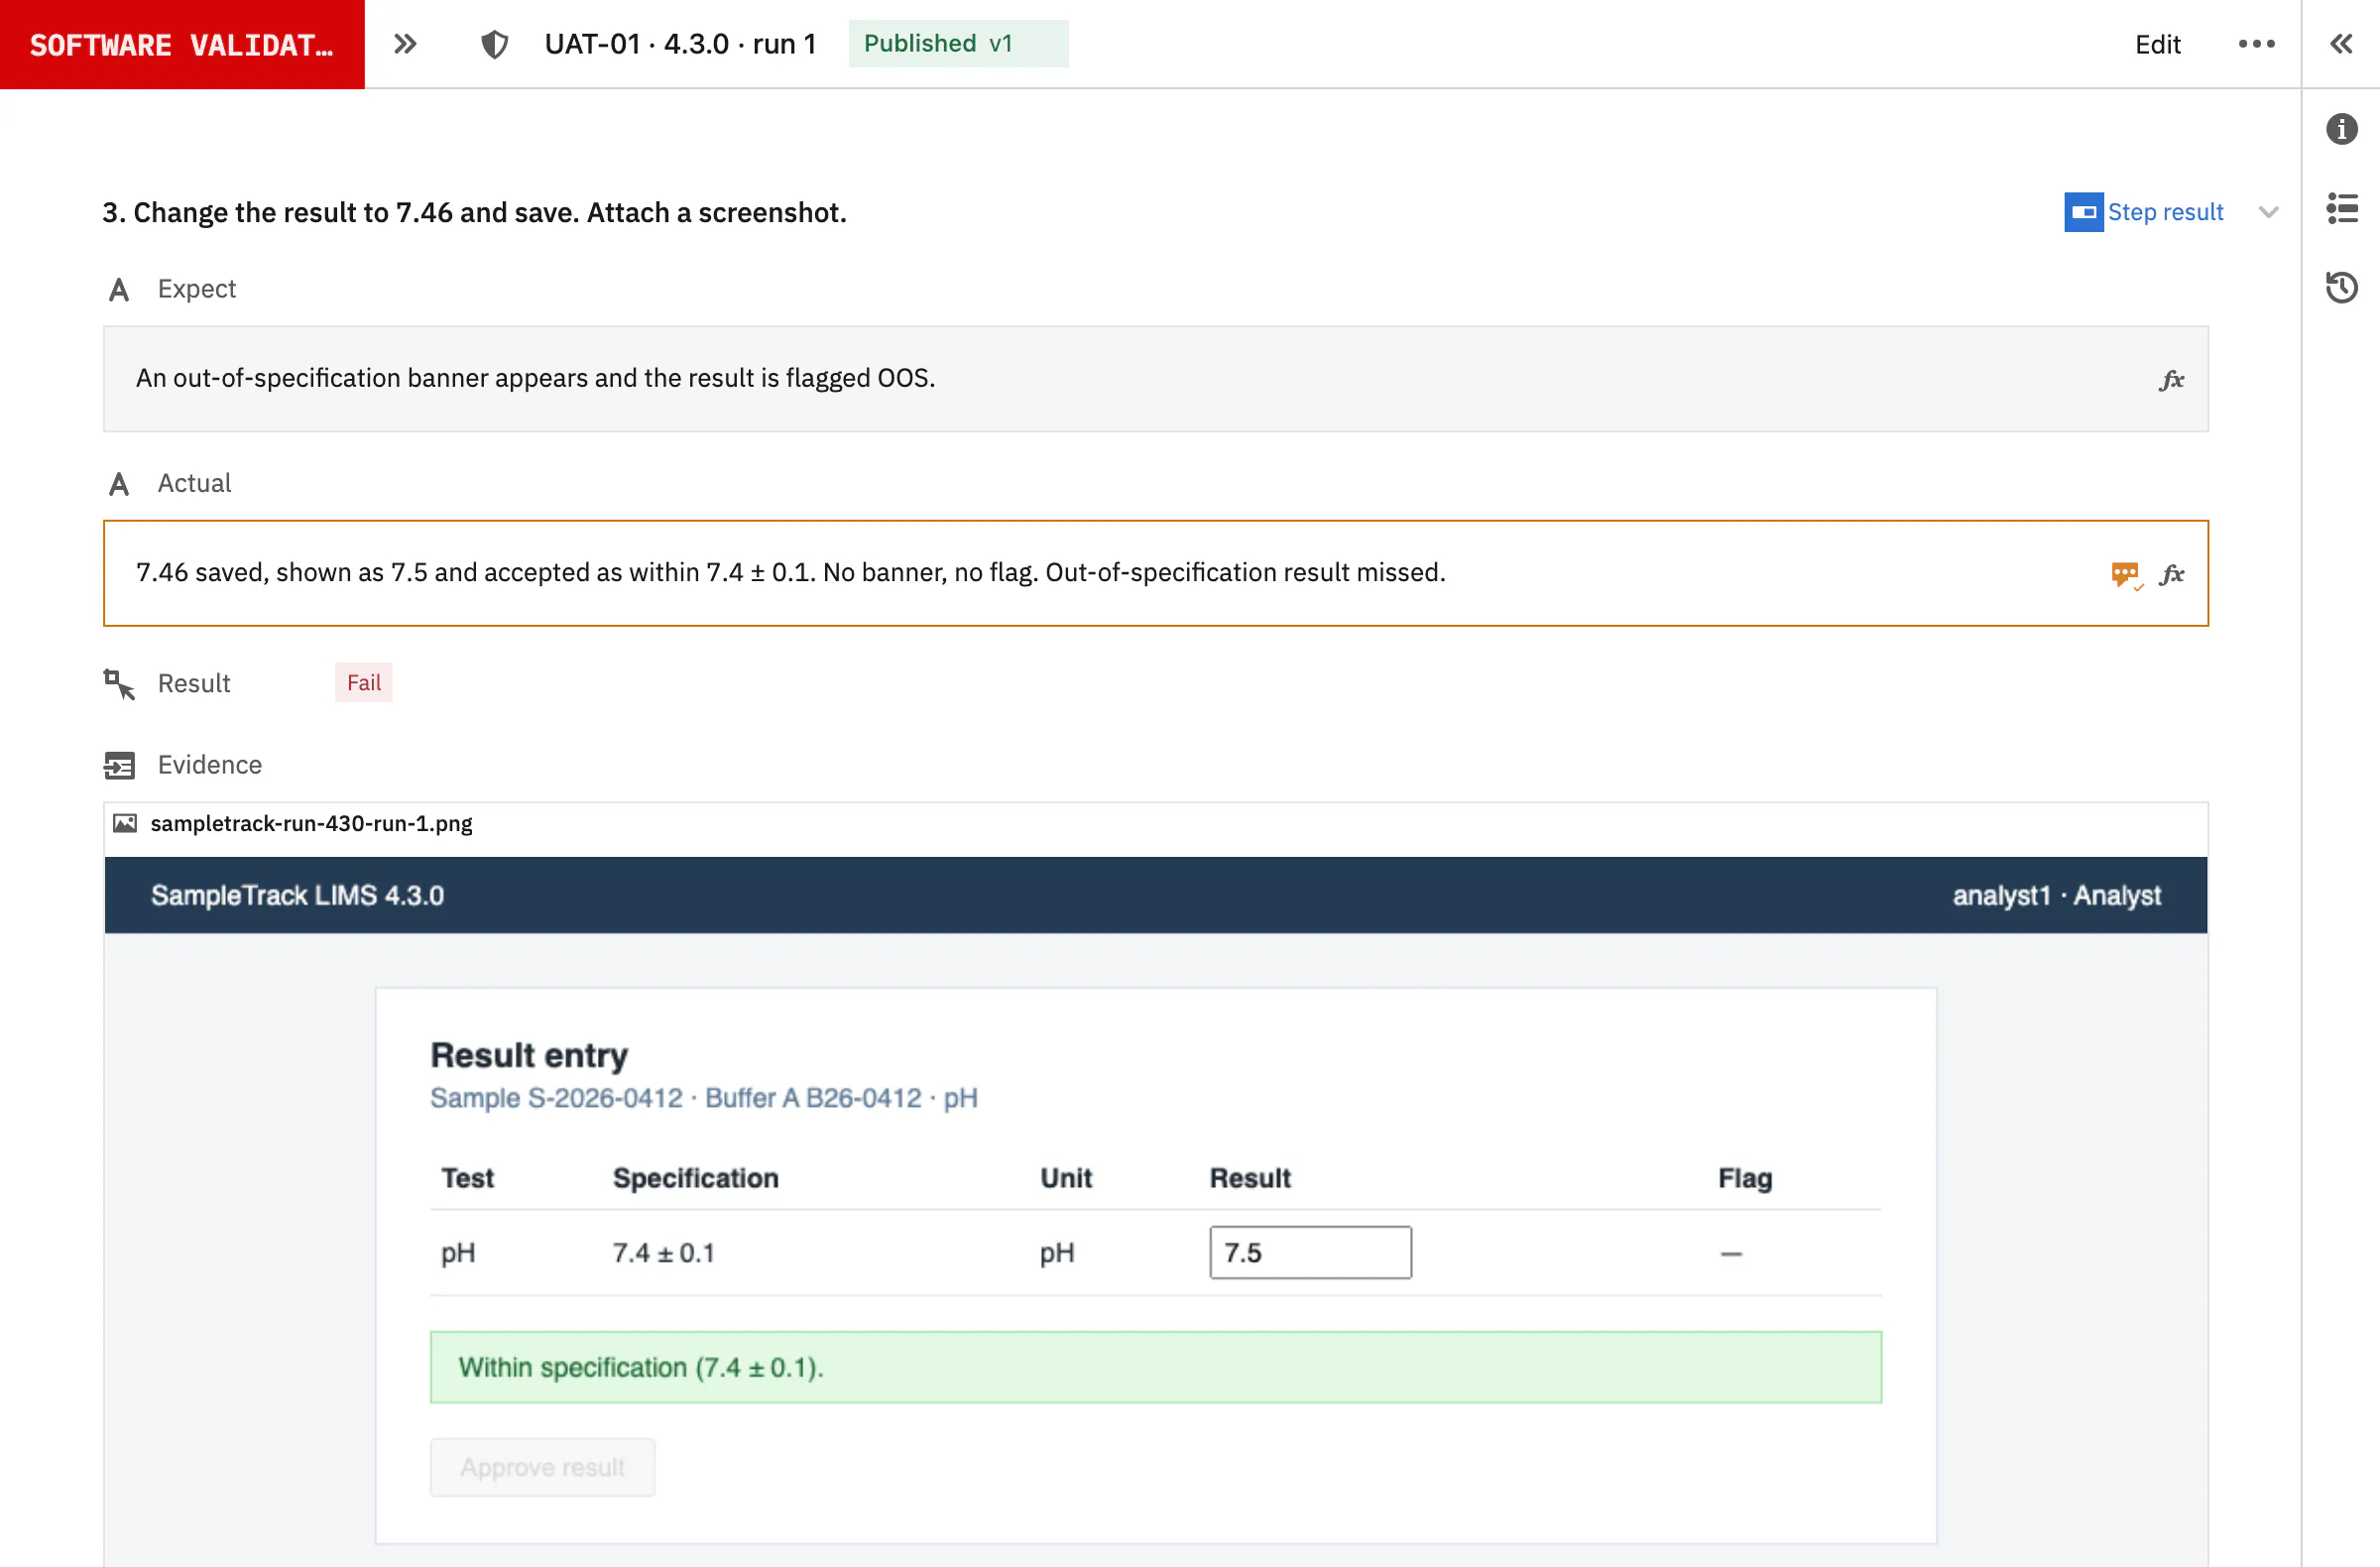Open the Software Validation space header
2380x1567 pixels.
point(182,44)
